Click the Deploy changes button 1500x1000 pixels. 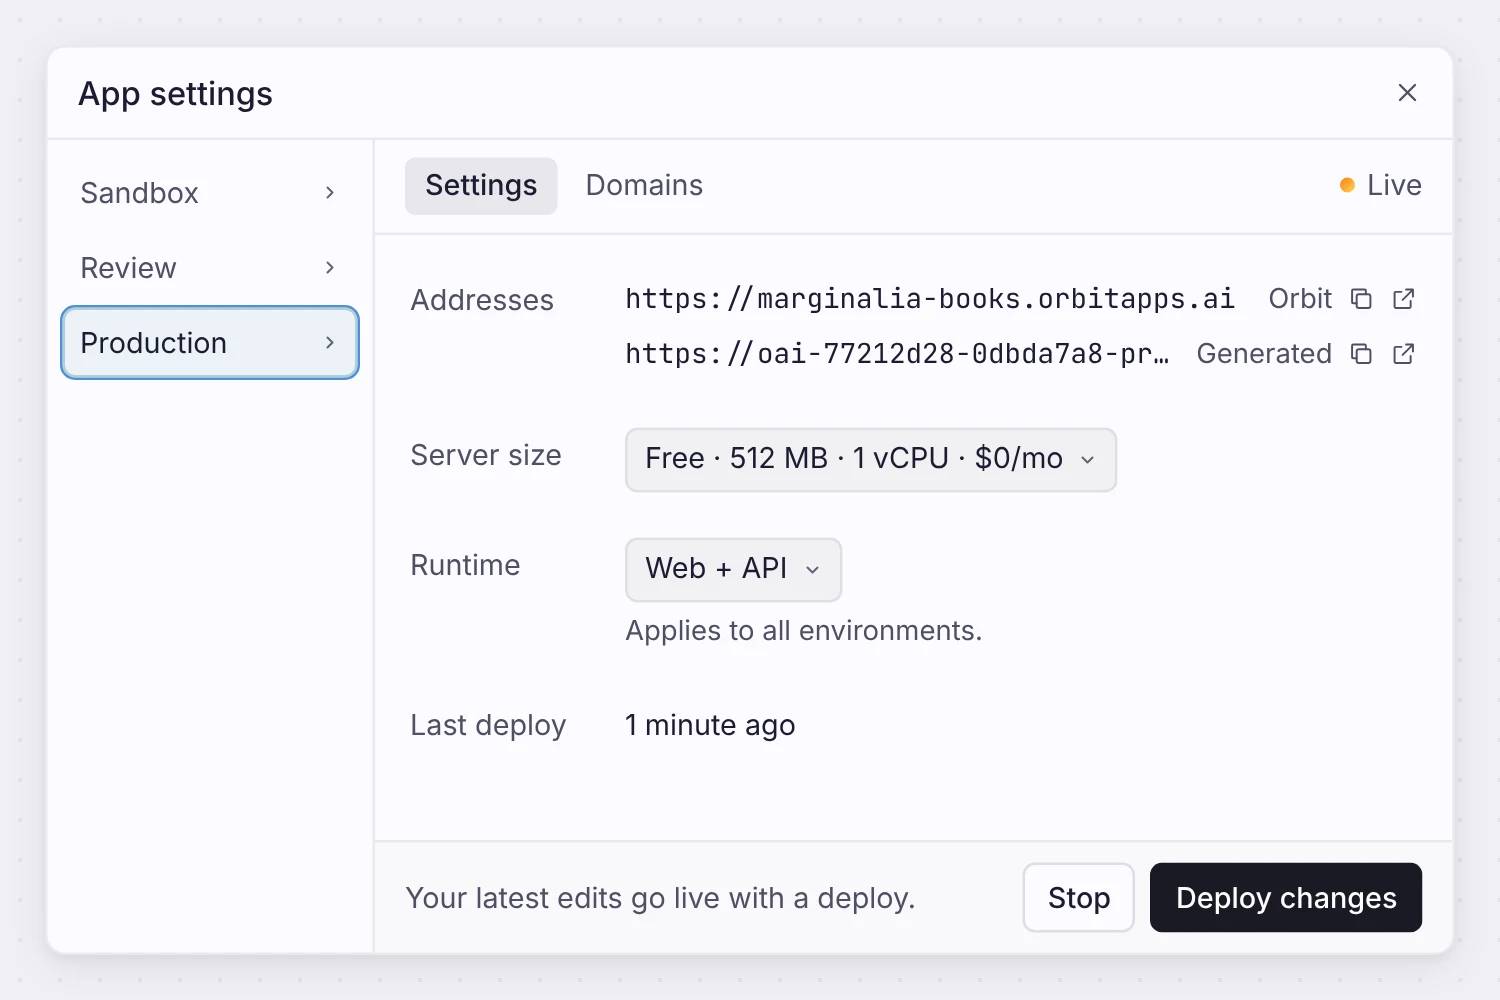pyautogui.click(x=1286, y=898)
